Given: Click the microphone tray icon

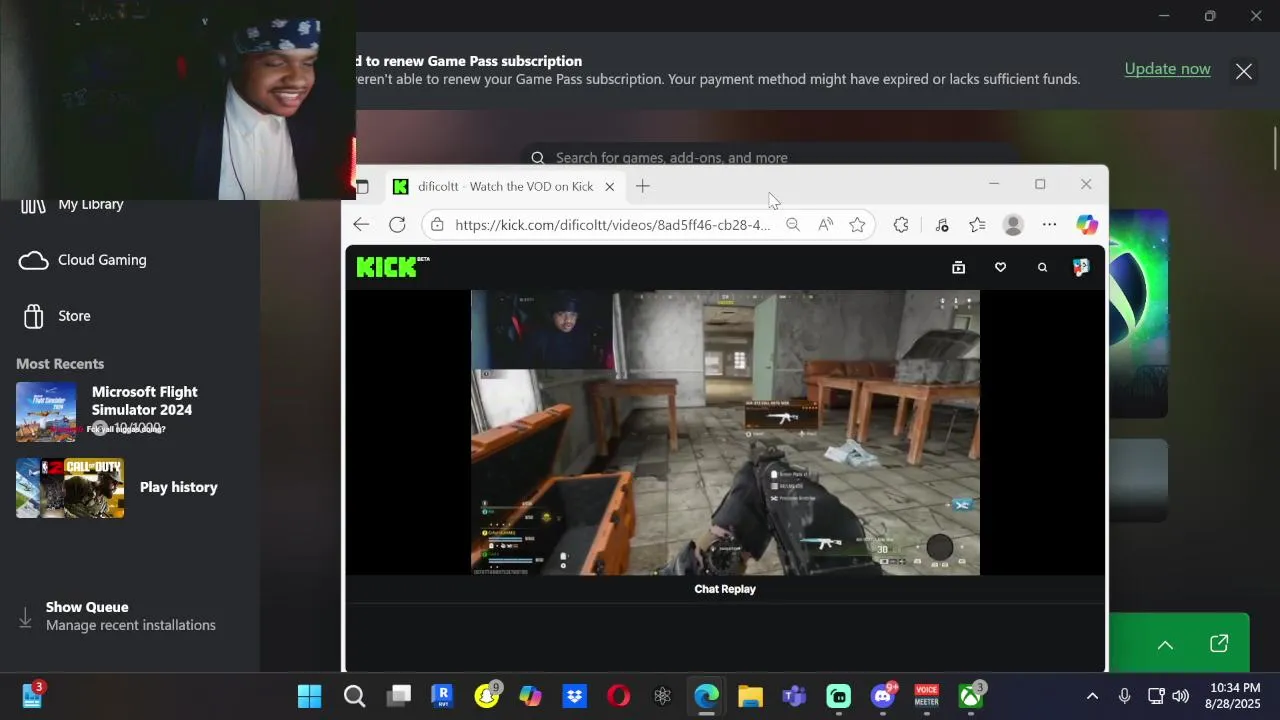Looking at the screenshot, I should [x=1124, y=696].
